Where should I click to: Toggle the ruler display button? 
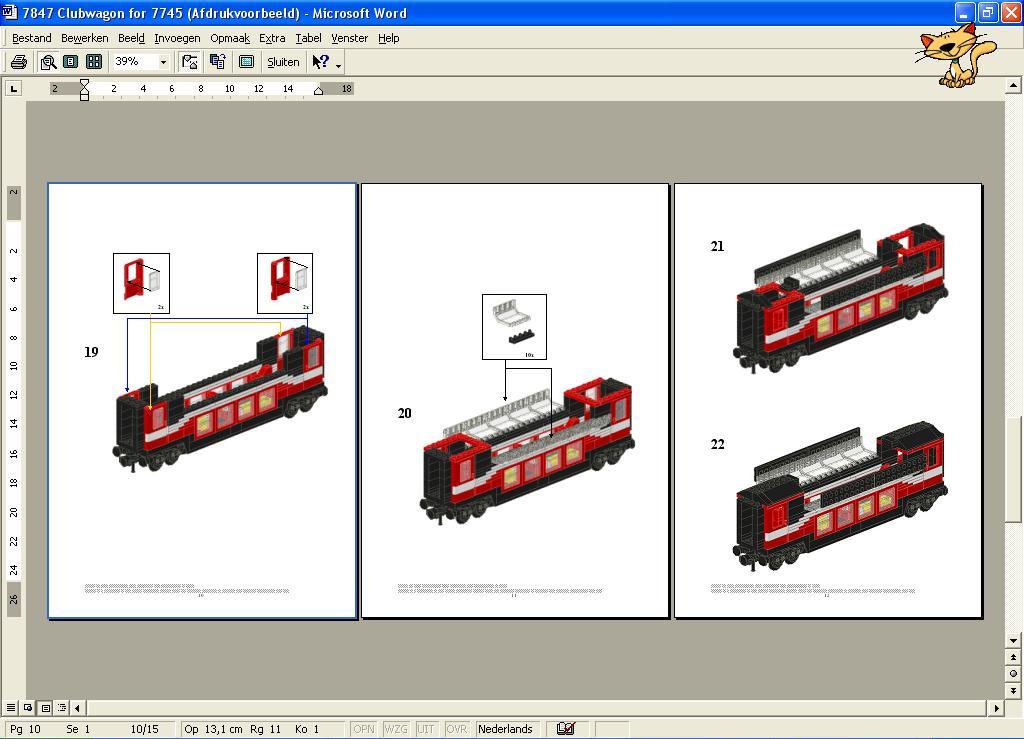tap(190, 62)
